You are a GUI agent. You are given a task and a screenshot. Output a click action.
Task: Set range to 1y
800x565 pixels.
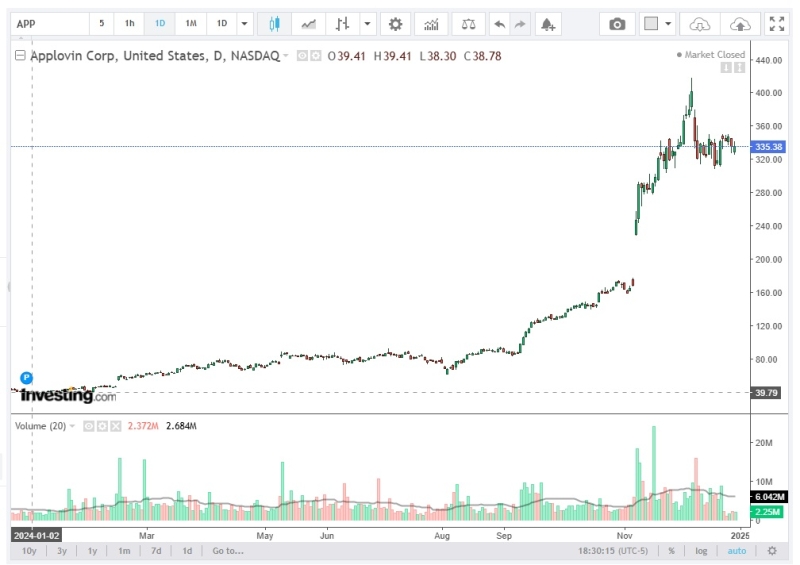(92, 551)
